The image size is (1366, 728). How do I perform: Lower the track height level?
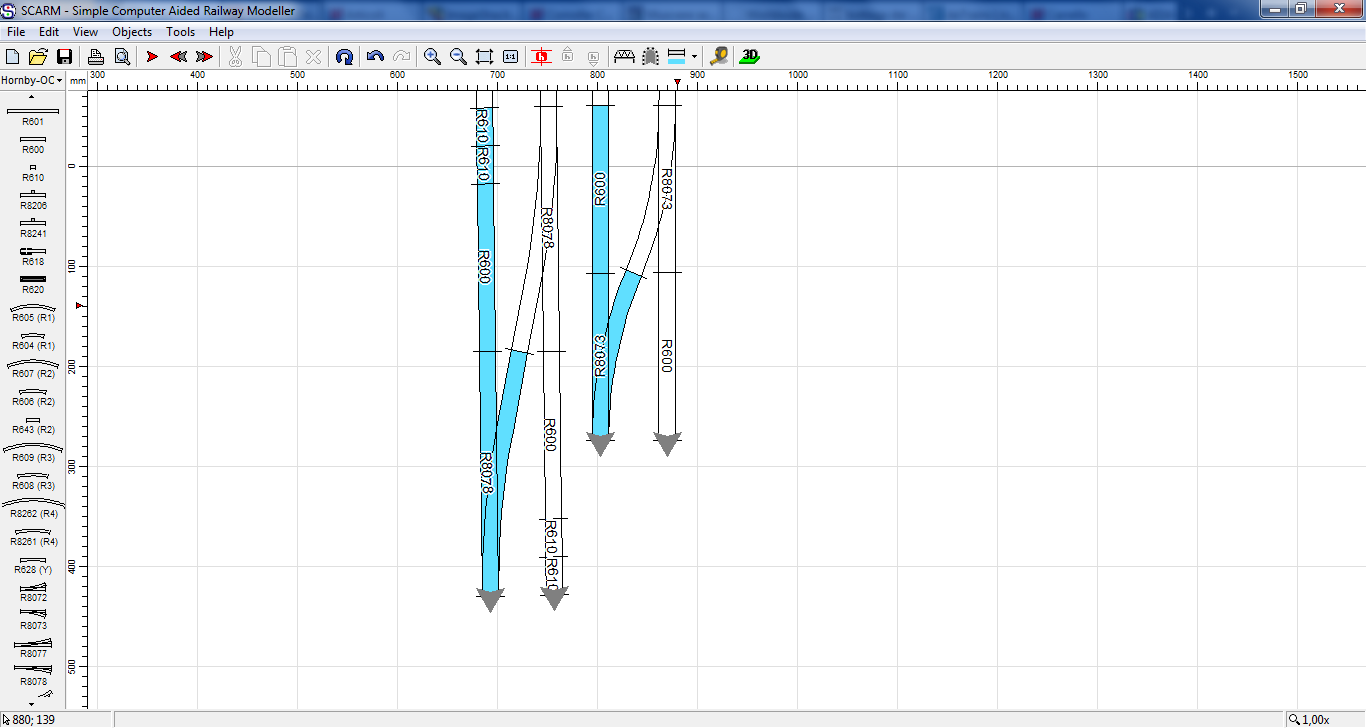593,57
